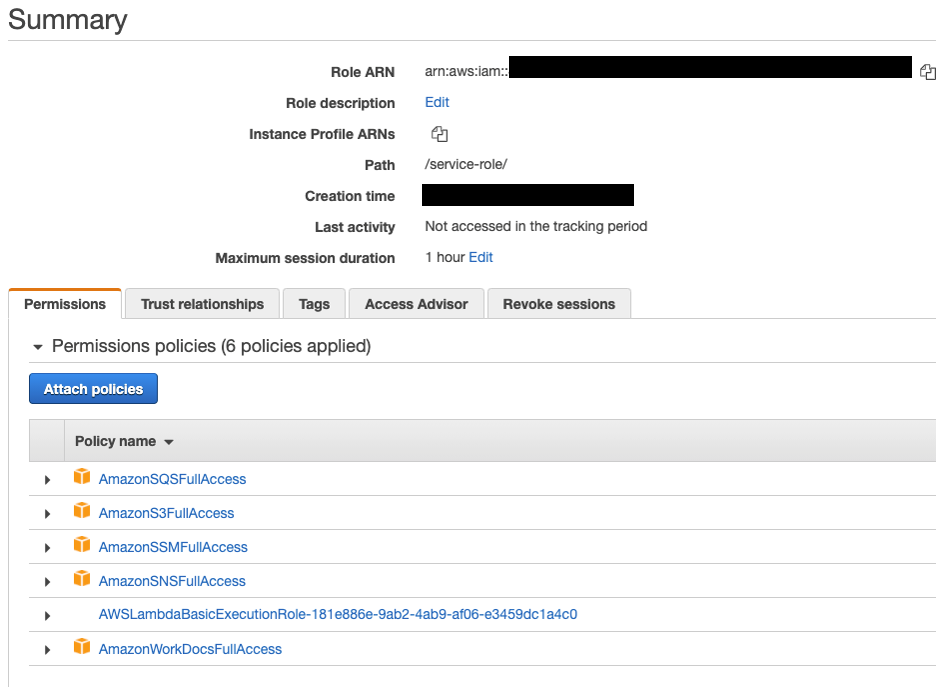
Task: Click the Summary page heading
Action: [68, 20]
